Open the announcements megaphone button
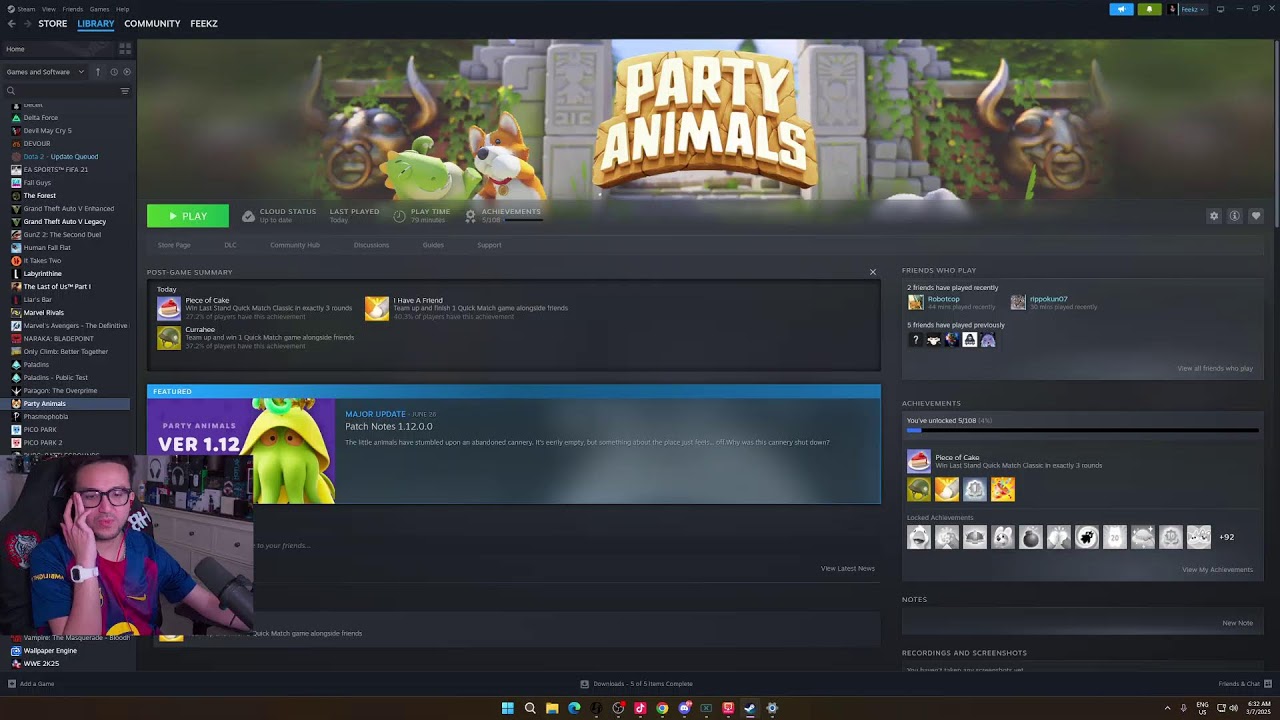Screen dimensions: 1280x720 coord(1121,9)
